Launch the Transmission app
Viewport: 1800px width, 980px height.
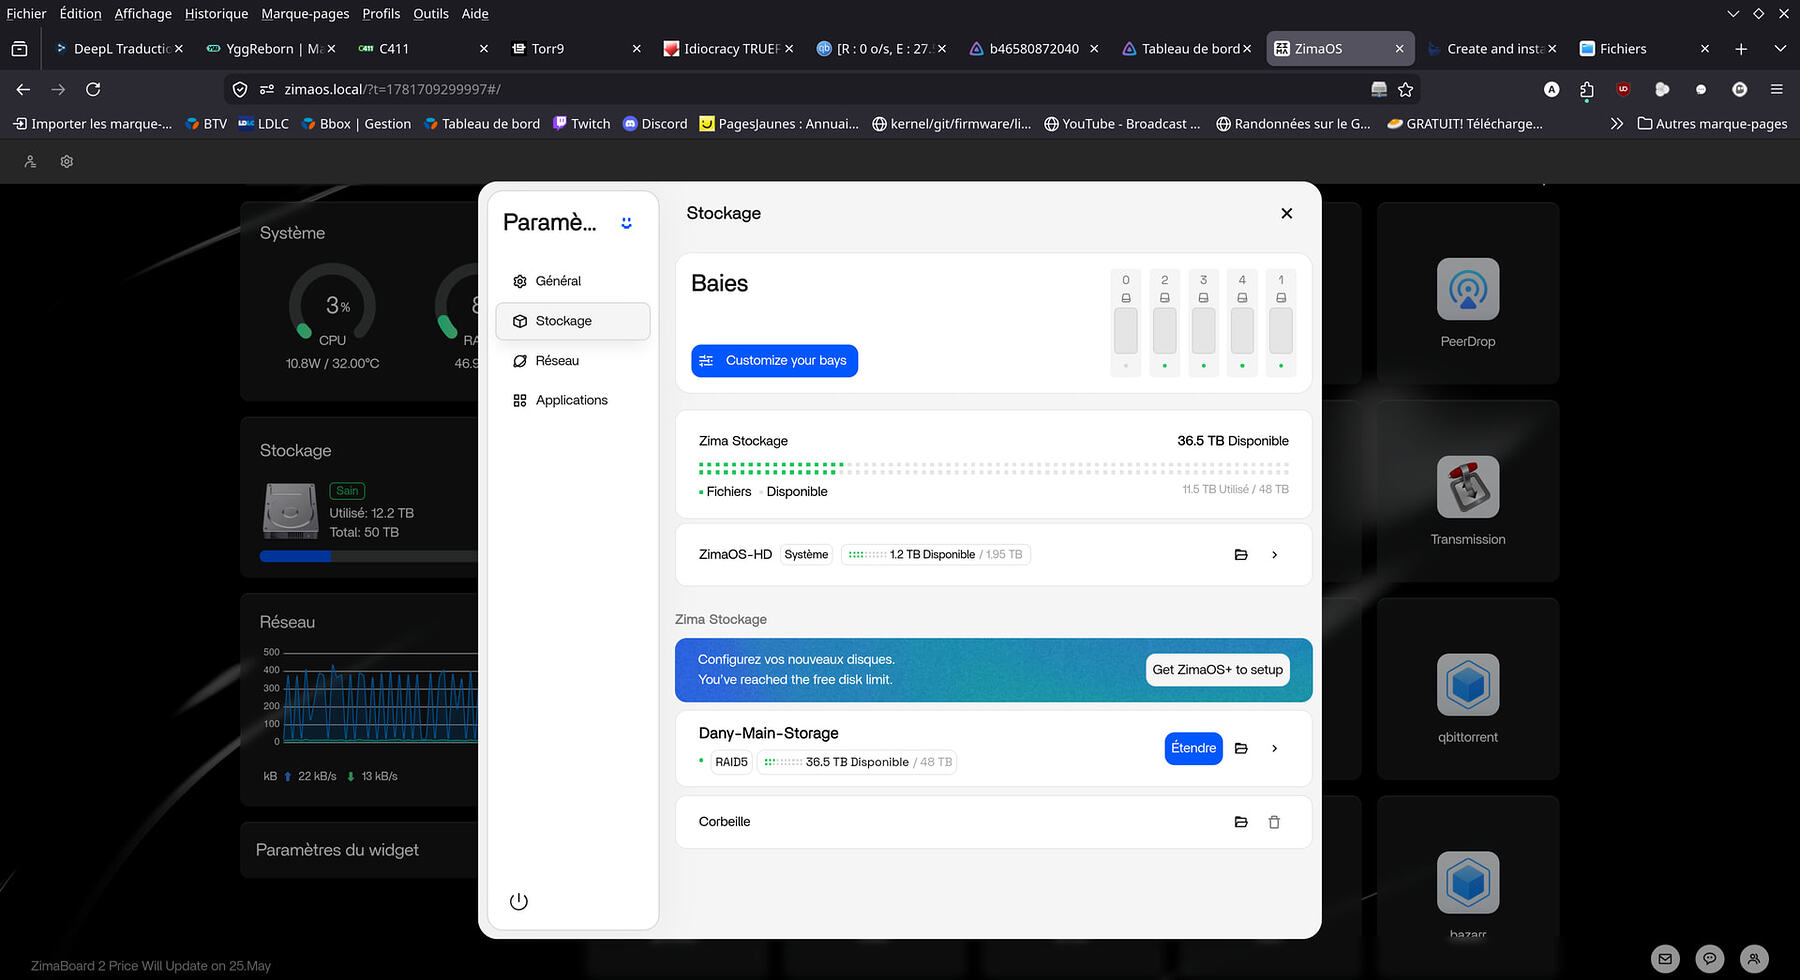[1467, 487]
